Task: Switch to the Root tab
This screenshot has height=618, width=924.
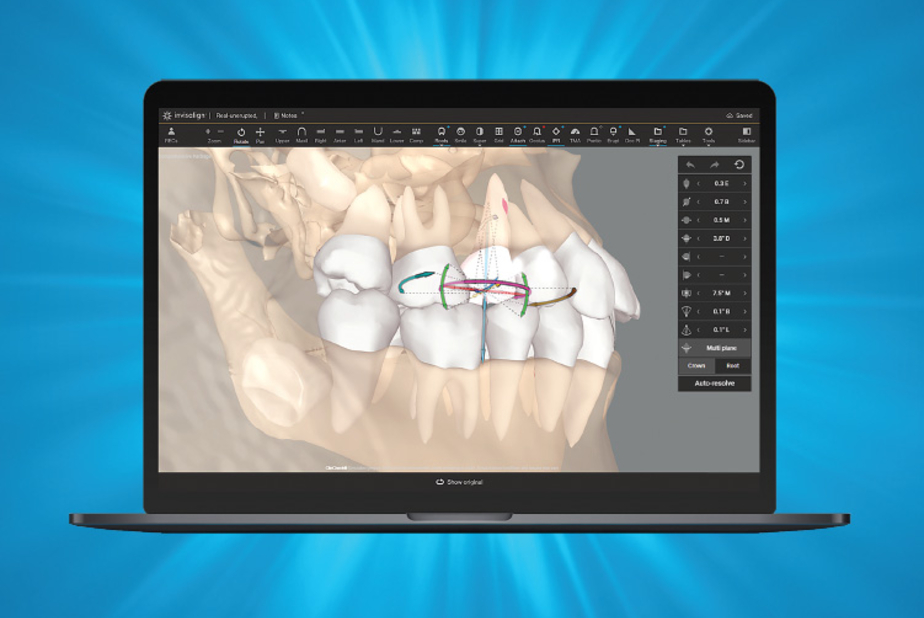Action: pyautogui.click(x=731, y=364)
